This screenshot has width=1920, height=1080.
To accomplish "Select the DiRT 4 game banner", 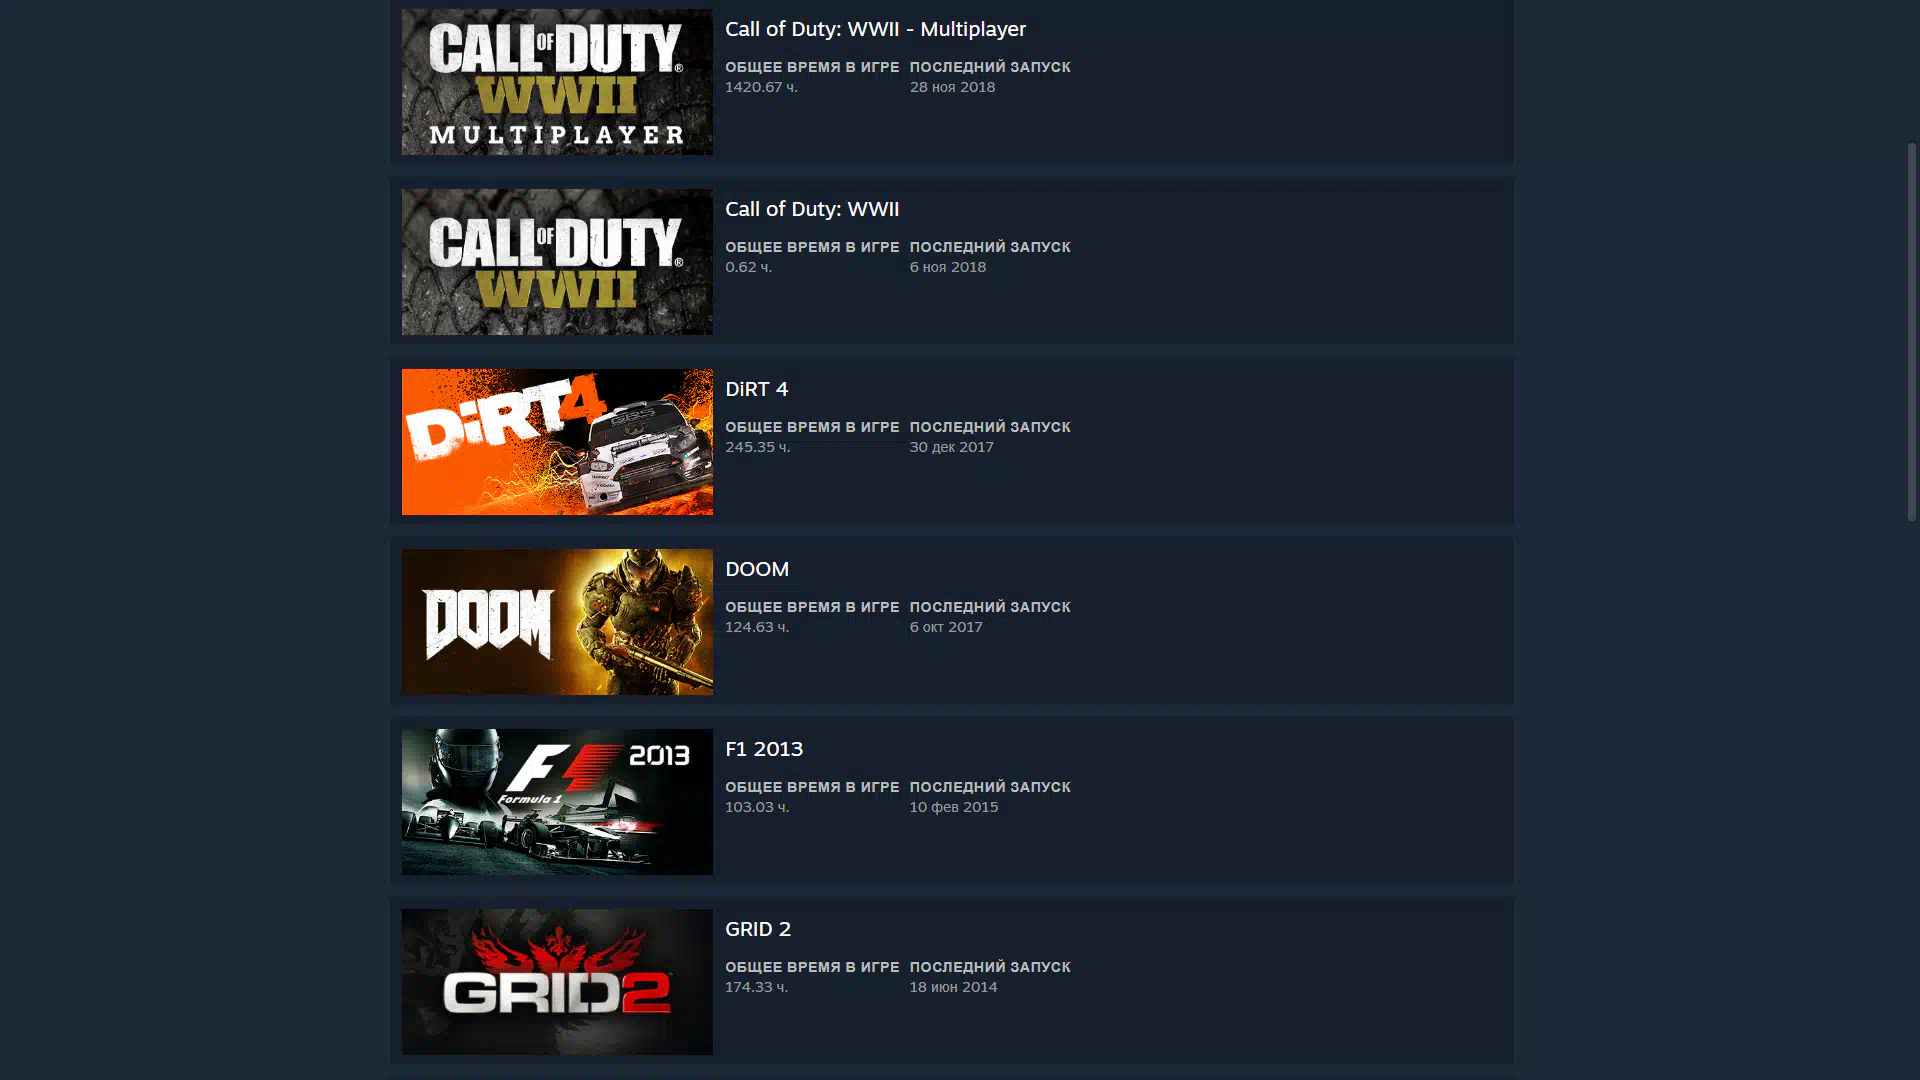I will [x=557, y=442].
